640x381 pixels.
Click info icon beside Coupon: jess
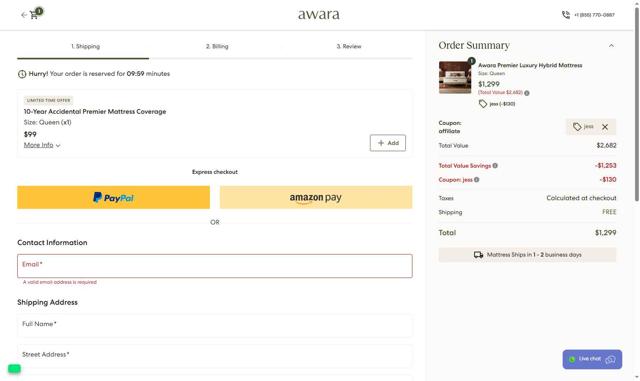click(476, 180)
